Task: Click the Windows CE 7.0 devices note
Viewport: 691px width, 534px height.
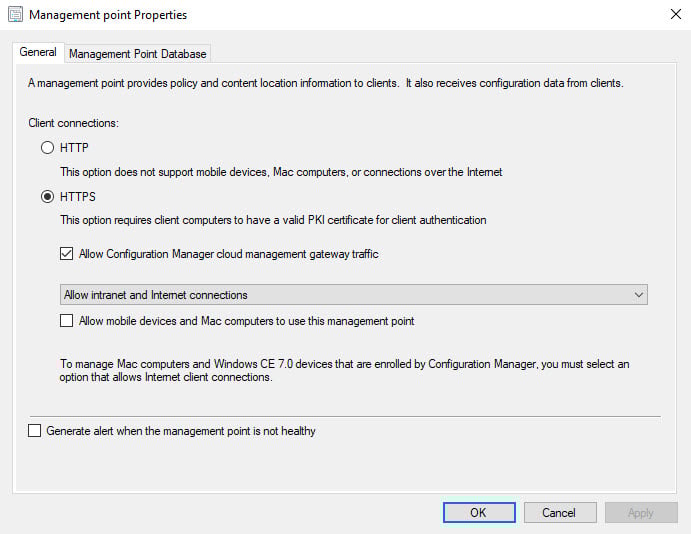Action: pyautogui.click(x=344, y=371)
